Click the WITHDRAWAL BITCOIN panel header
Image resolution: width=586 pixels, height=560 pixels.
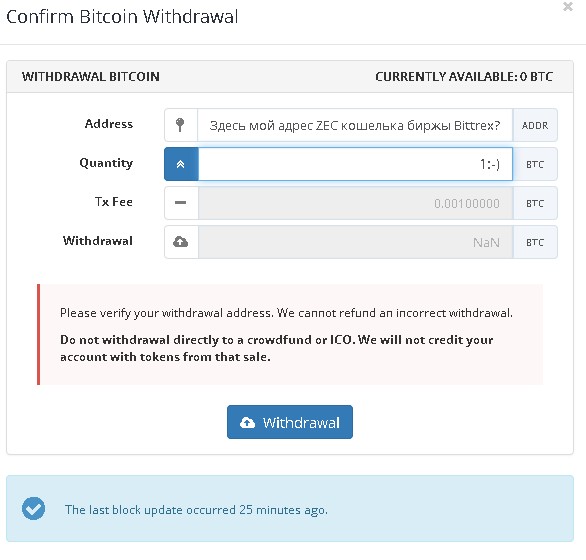pyautogui.click(x=290, y=77)
